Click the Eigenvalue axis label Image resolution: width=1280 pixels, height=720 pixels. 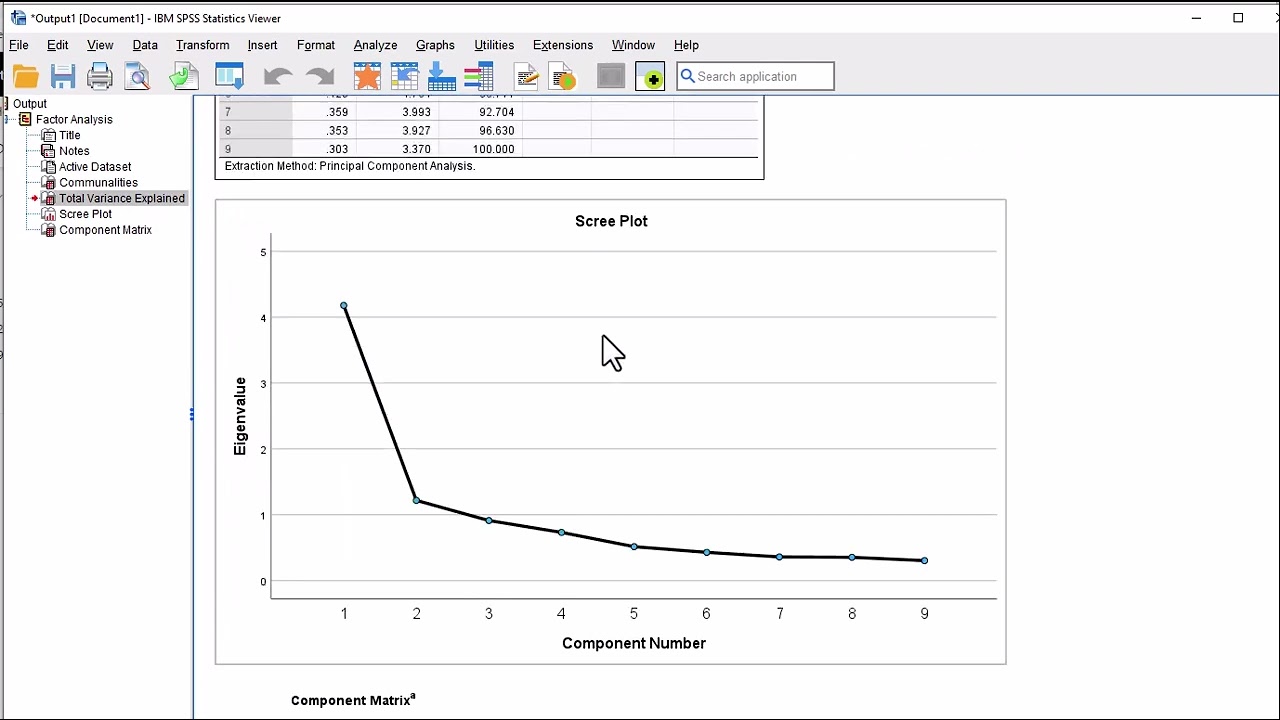(x=240, y=416)
